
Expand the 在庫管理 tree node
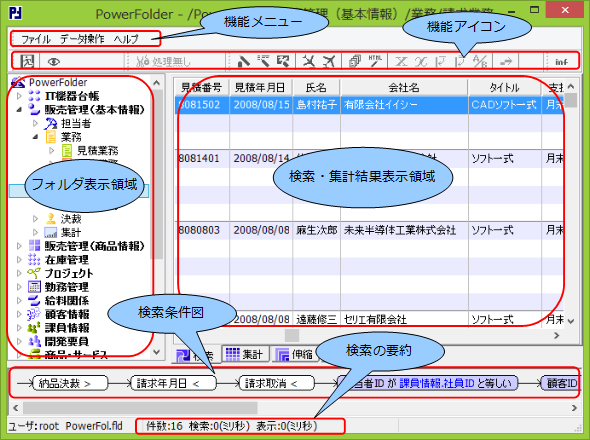[x=19, y=260]
